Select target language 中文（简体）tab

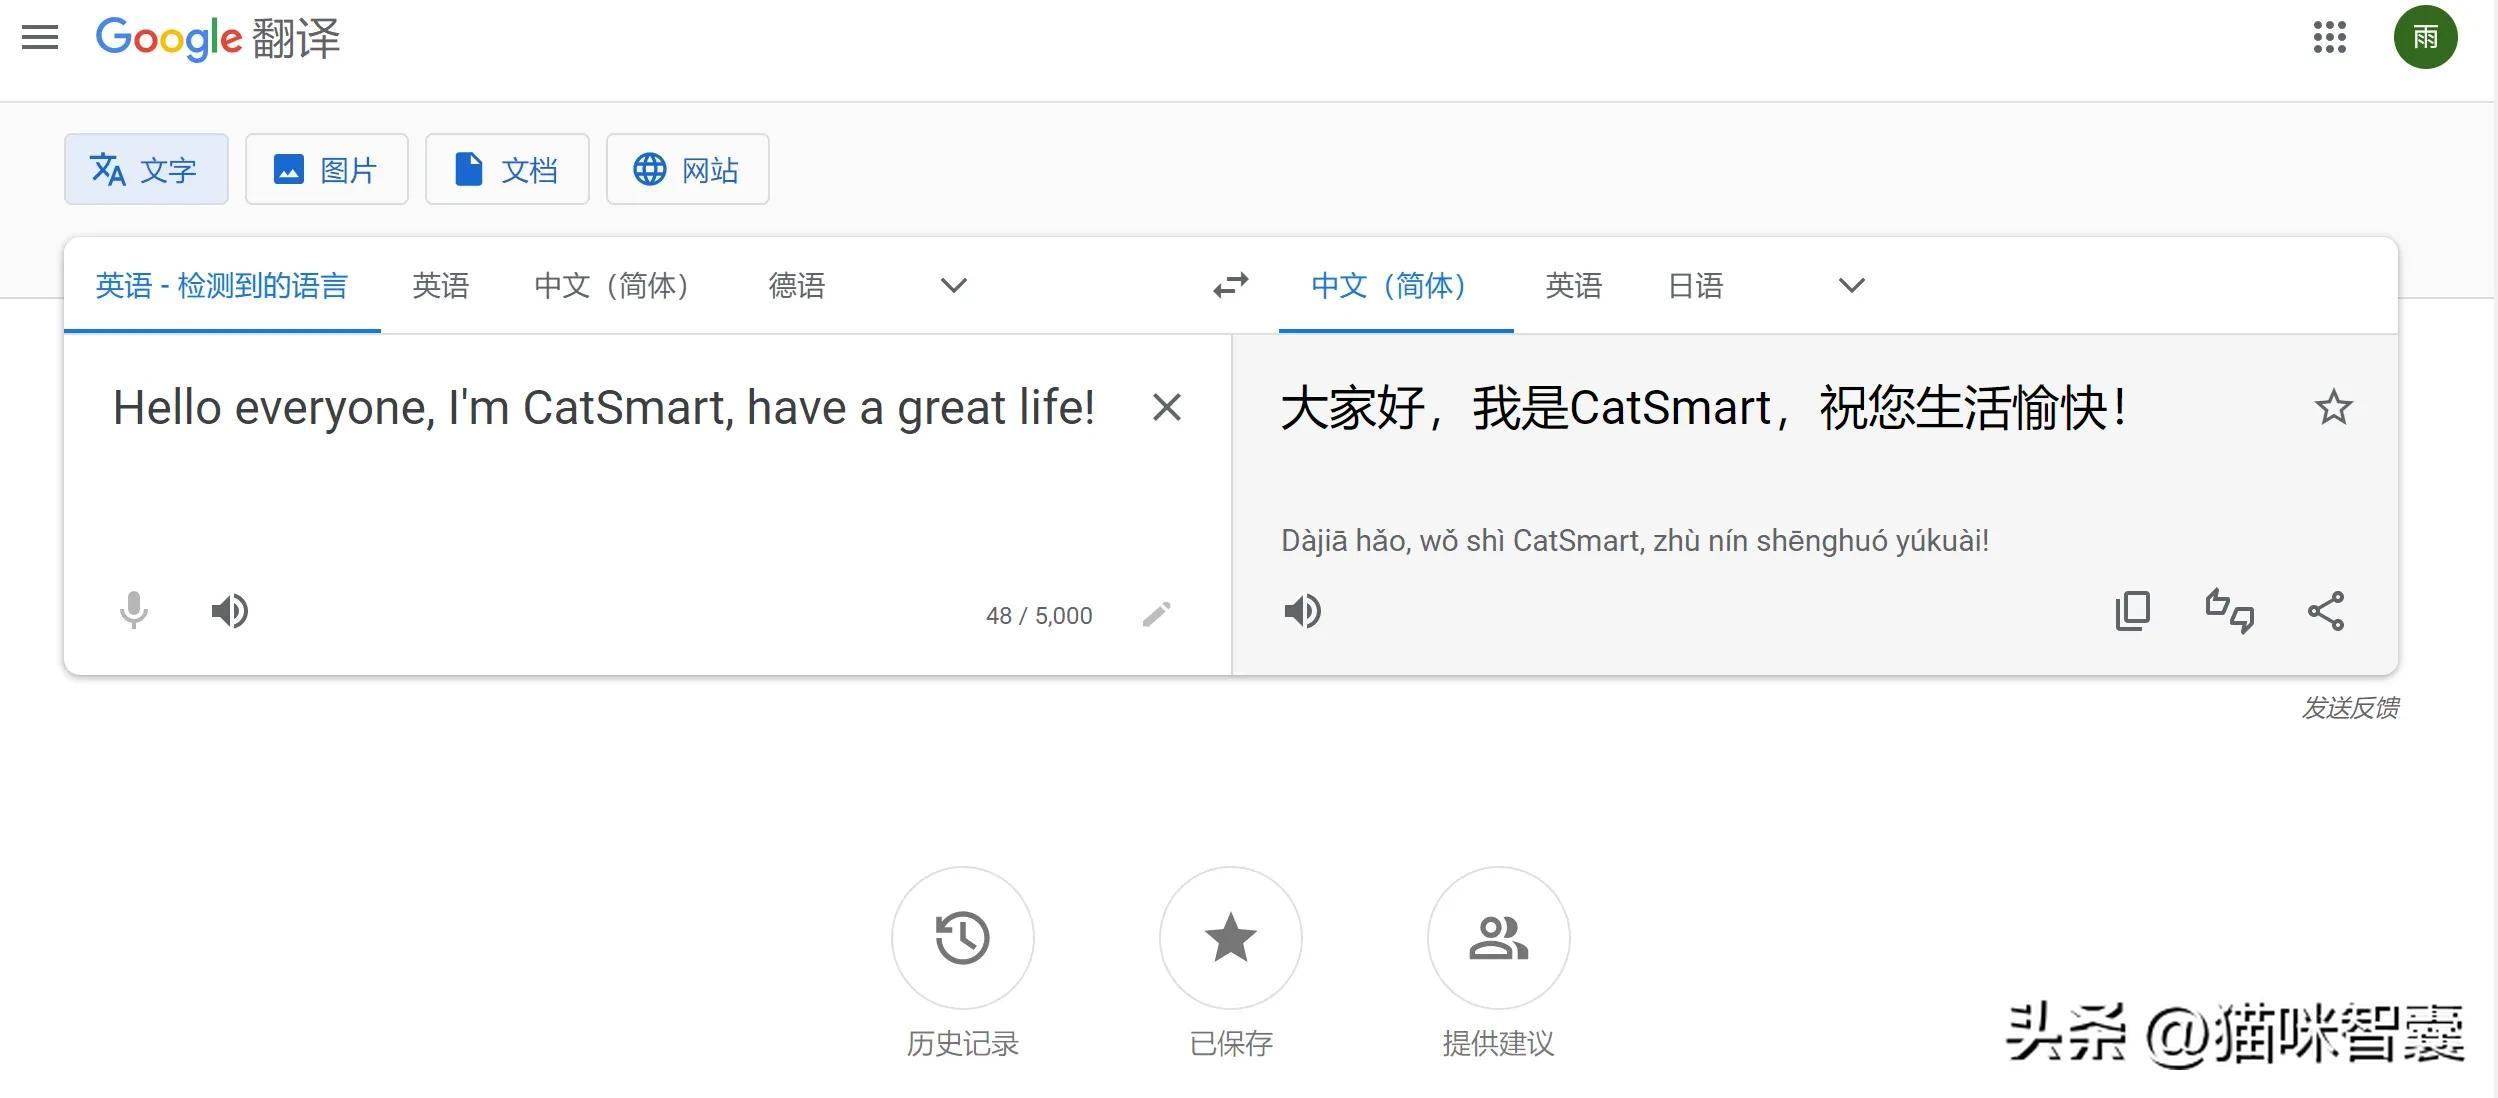[1396, 286]
